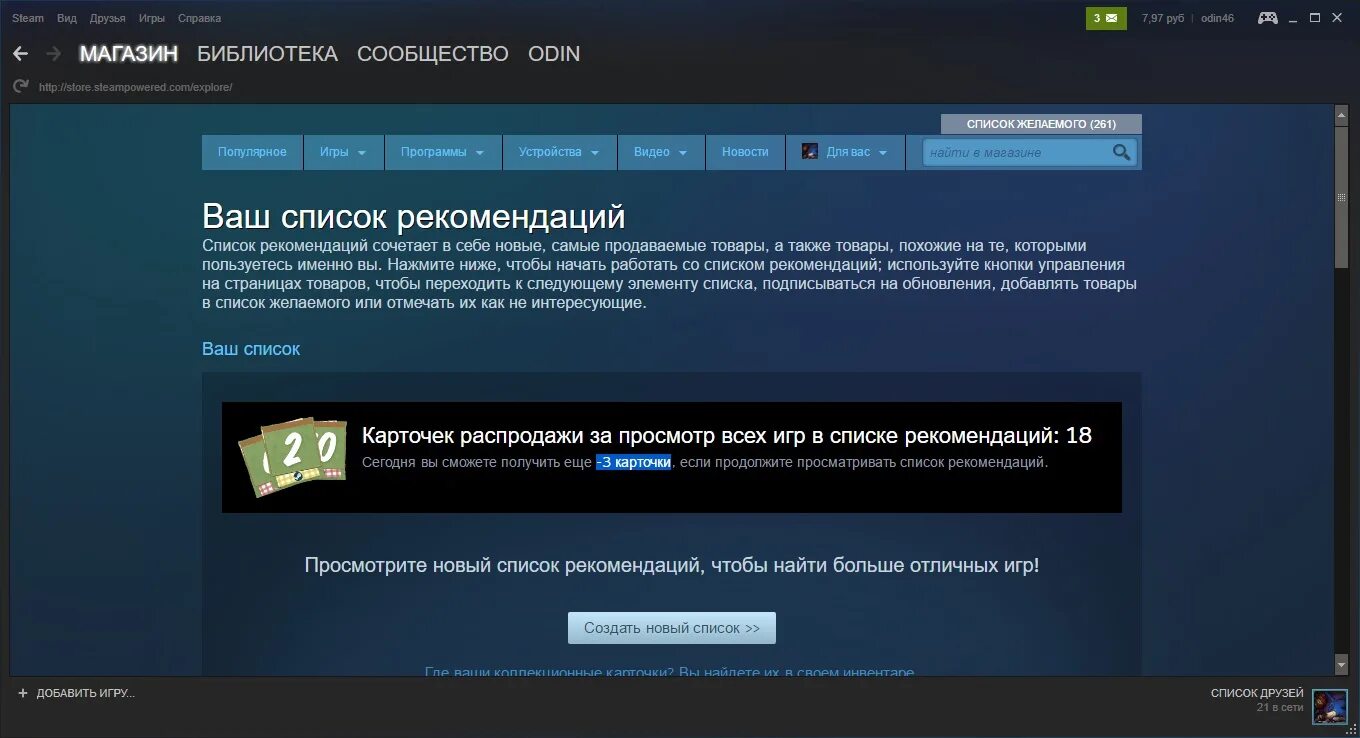Image resolution: width=1360 pixels, height=738 pixels.
Task: Open the Steam menu
Action: coord(28,18)
